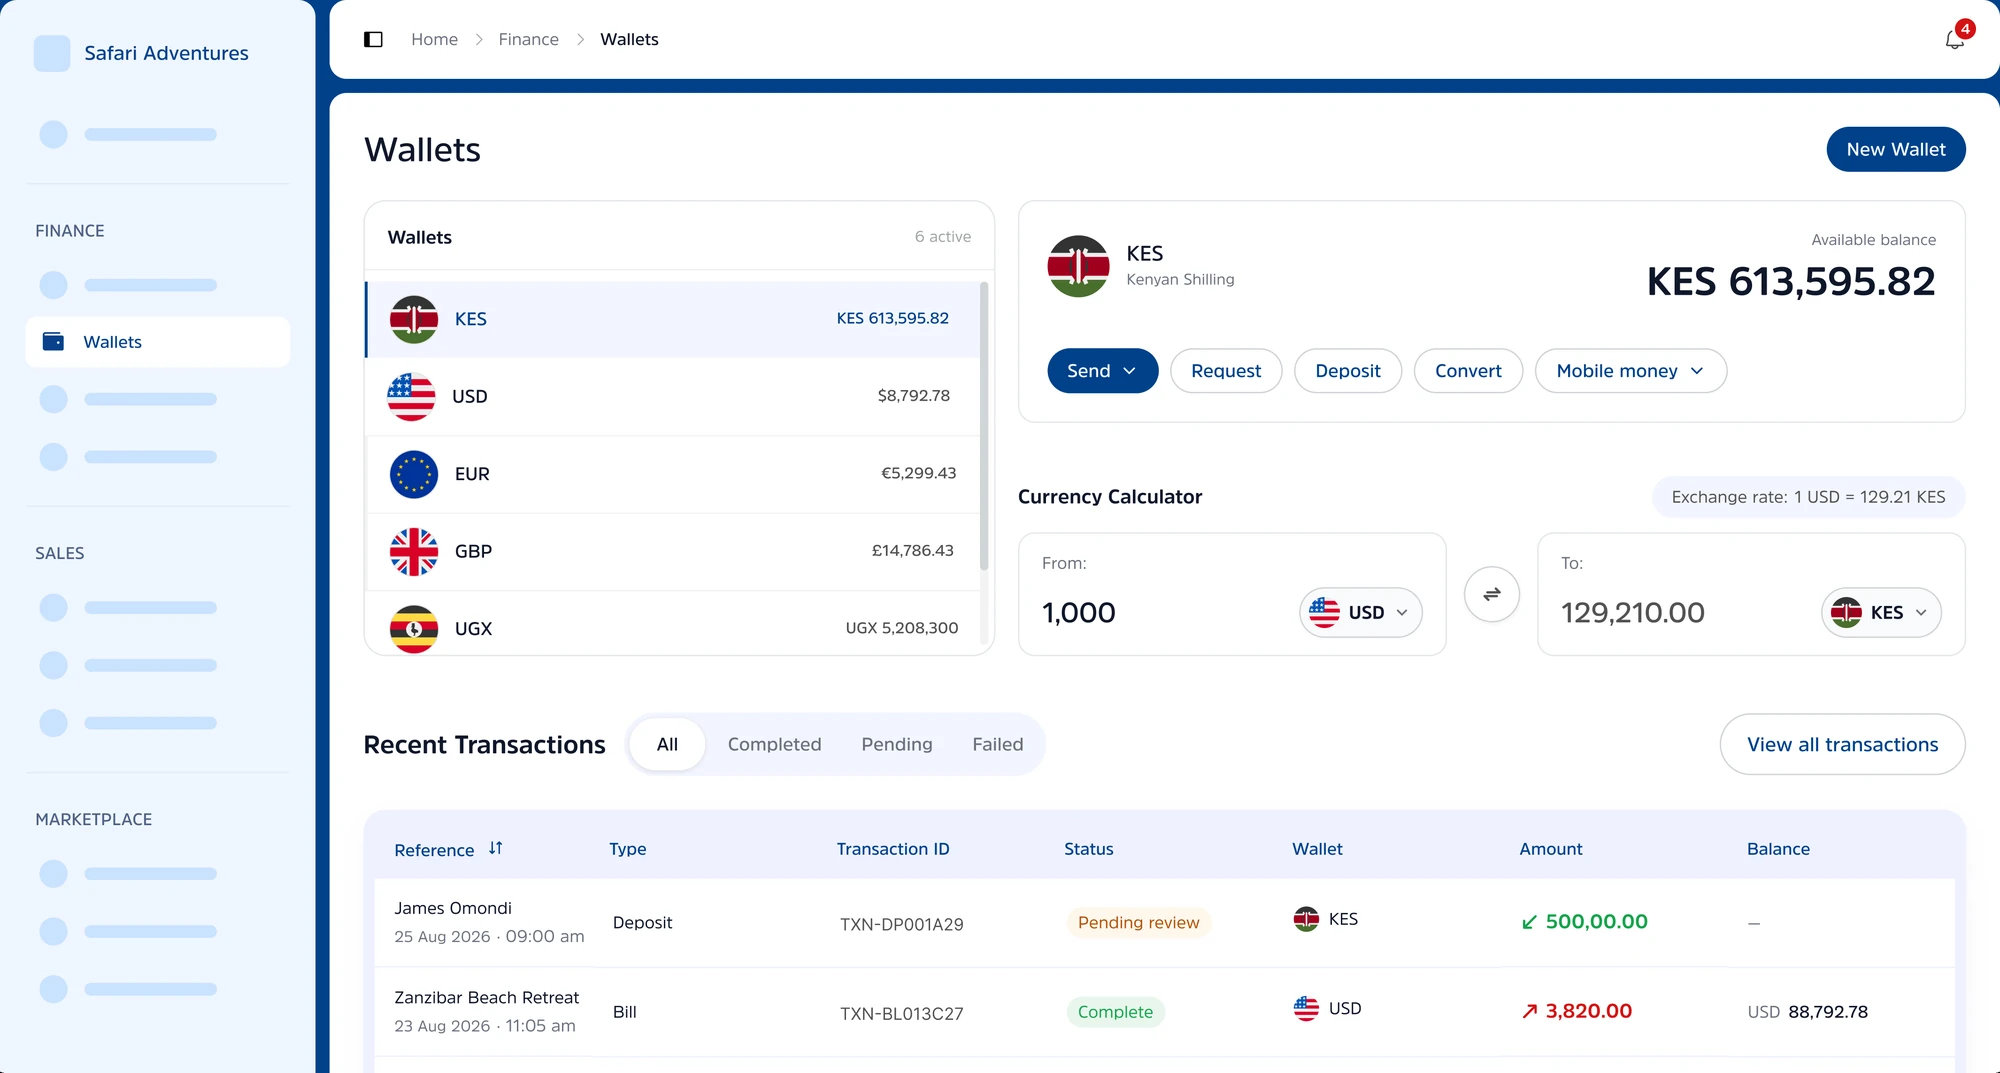The width and height of the screenshot is (2000, 1073).
Task: Click the EU flag in EUR row
Action: click(413, 474)
